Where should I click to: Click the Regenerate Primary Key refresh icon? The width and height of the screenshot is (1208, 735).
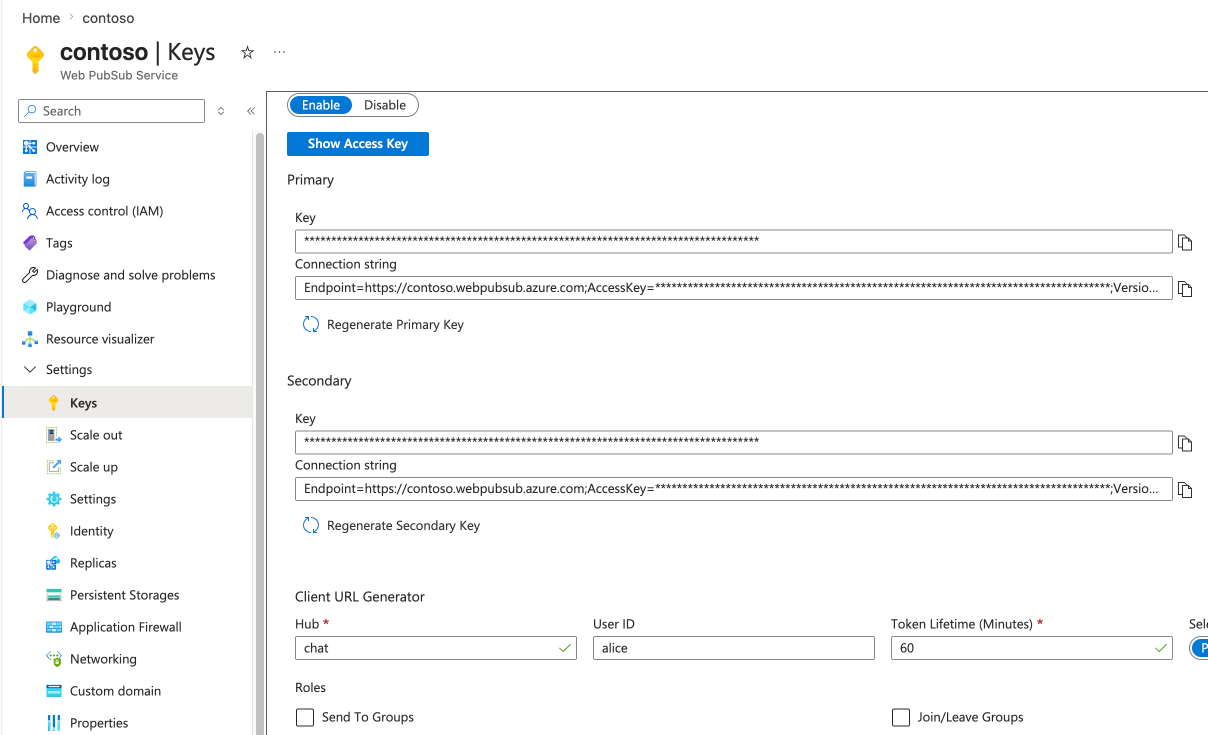(311, 324)
